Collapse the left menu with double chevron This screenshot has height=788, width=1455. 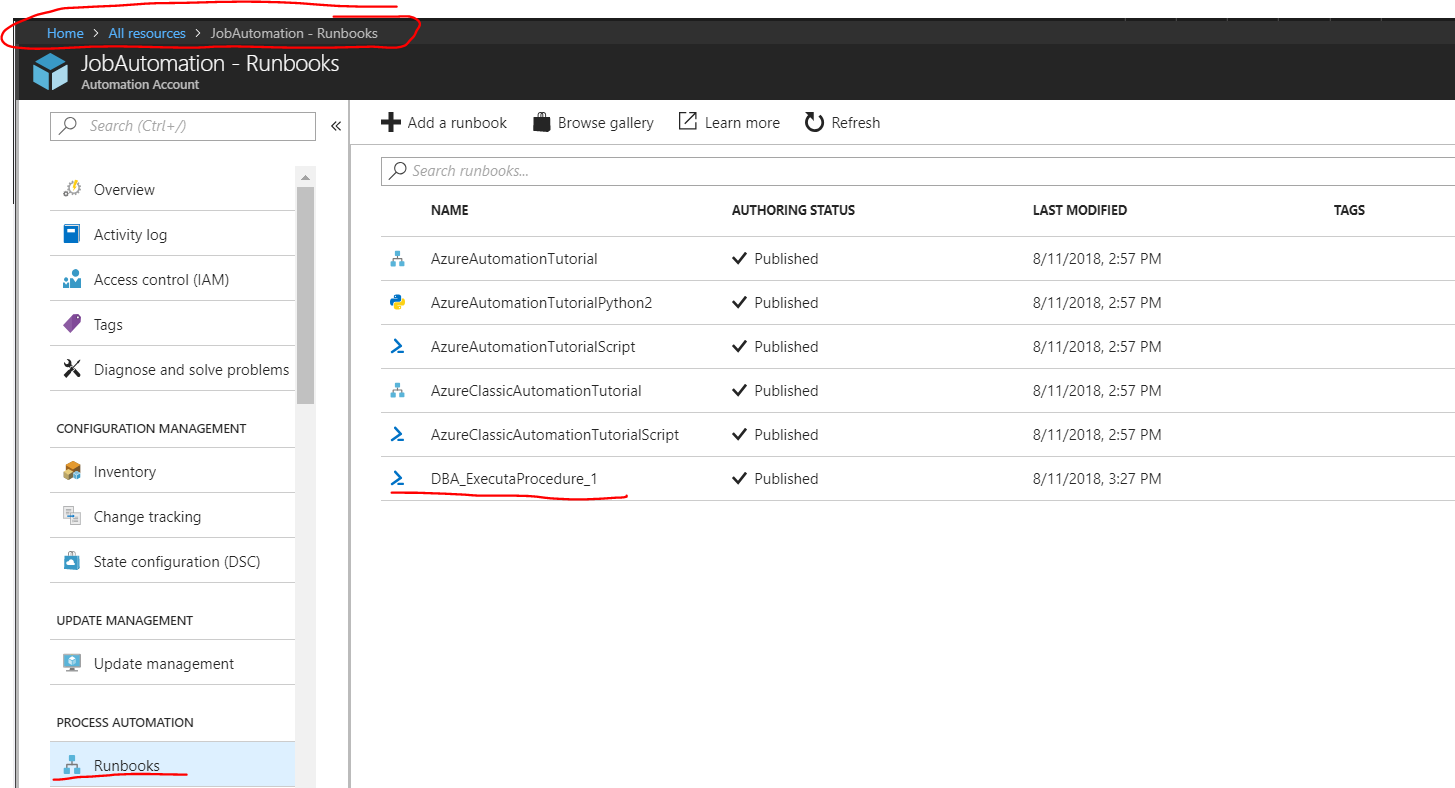pyautogui.click(x=336, y=126)
